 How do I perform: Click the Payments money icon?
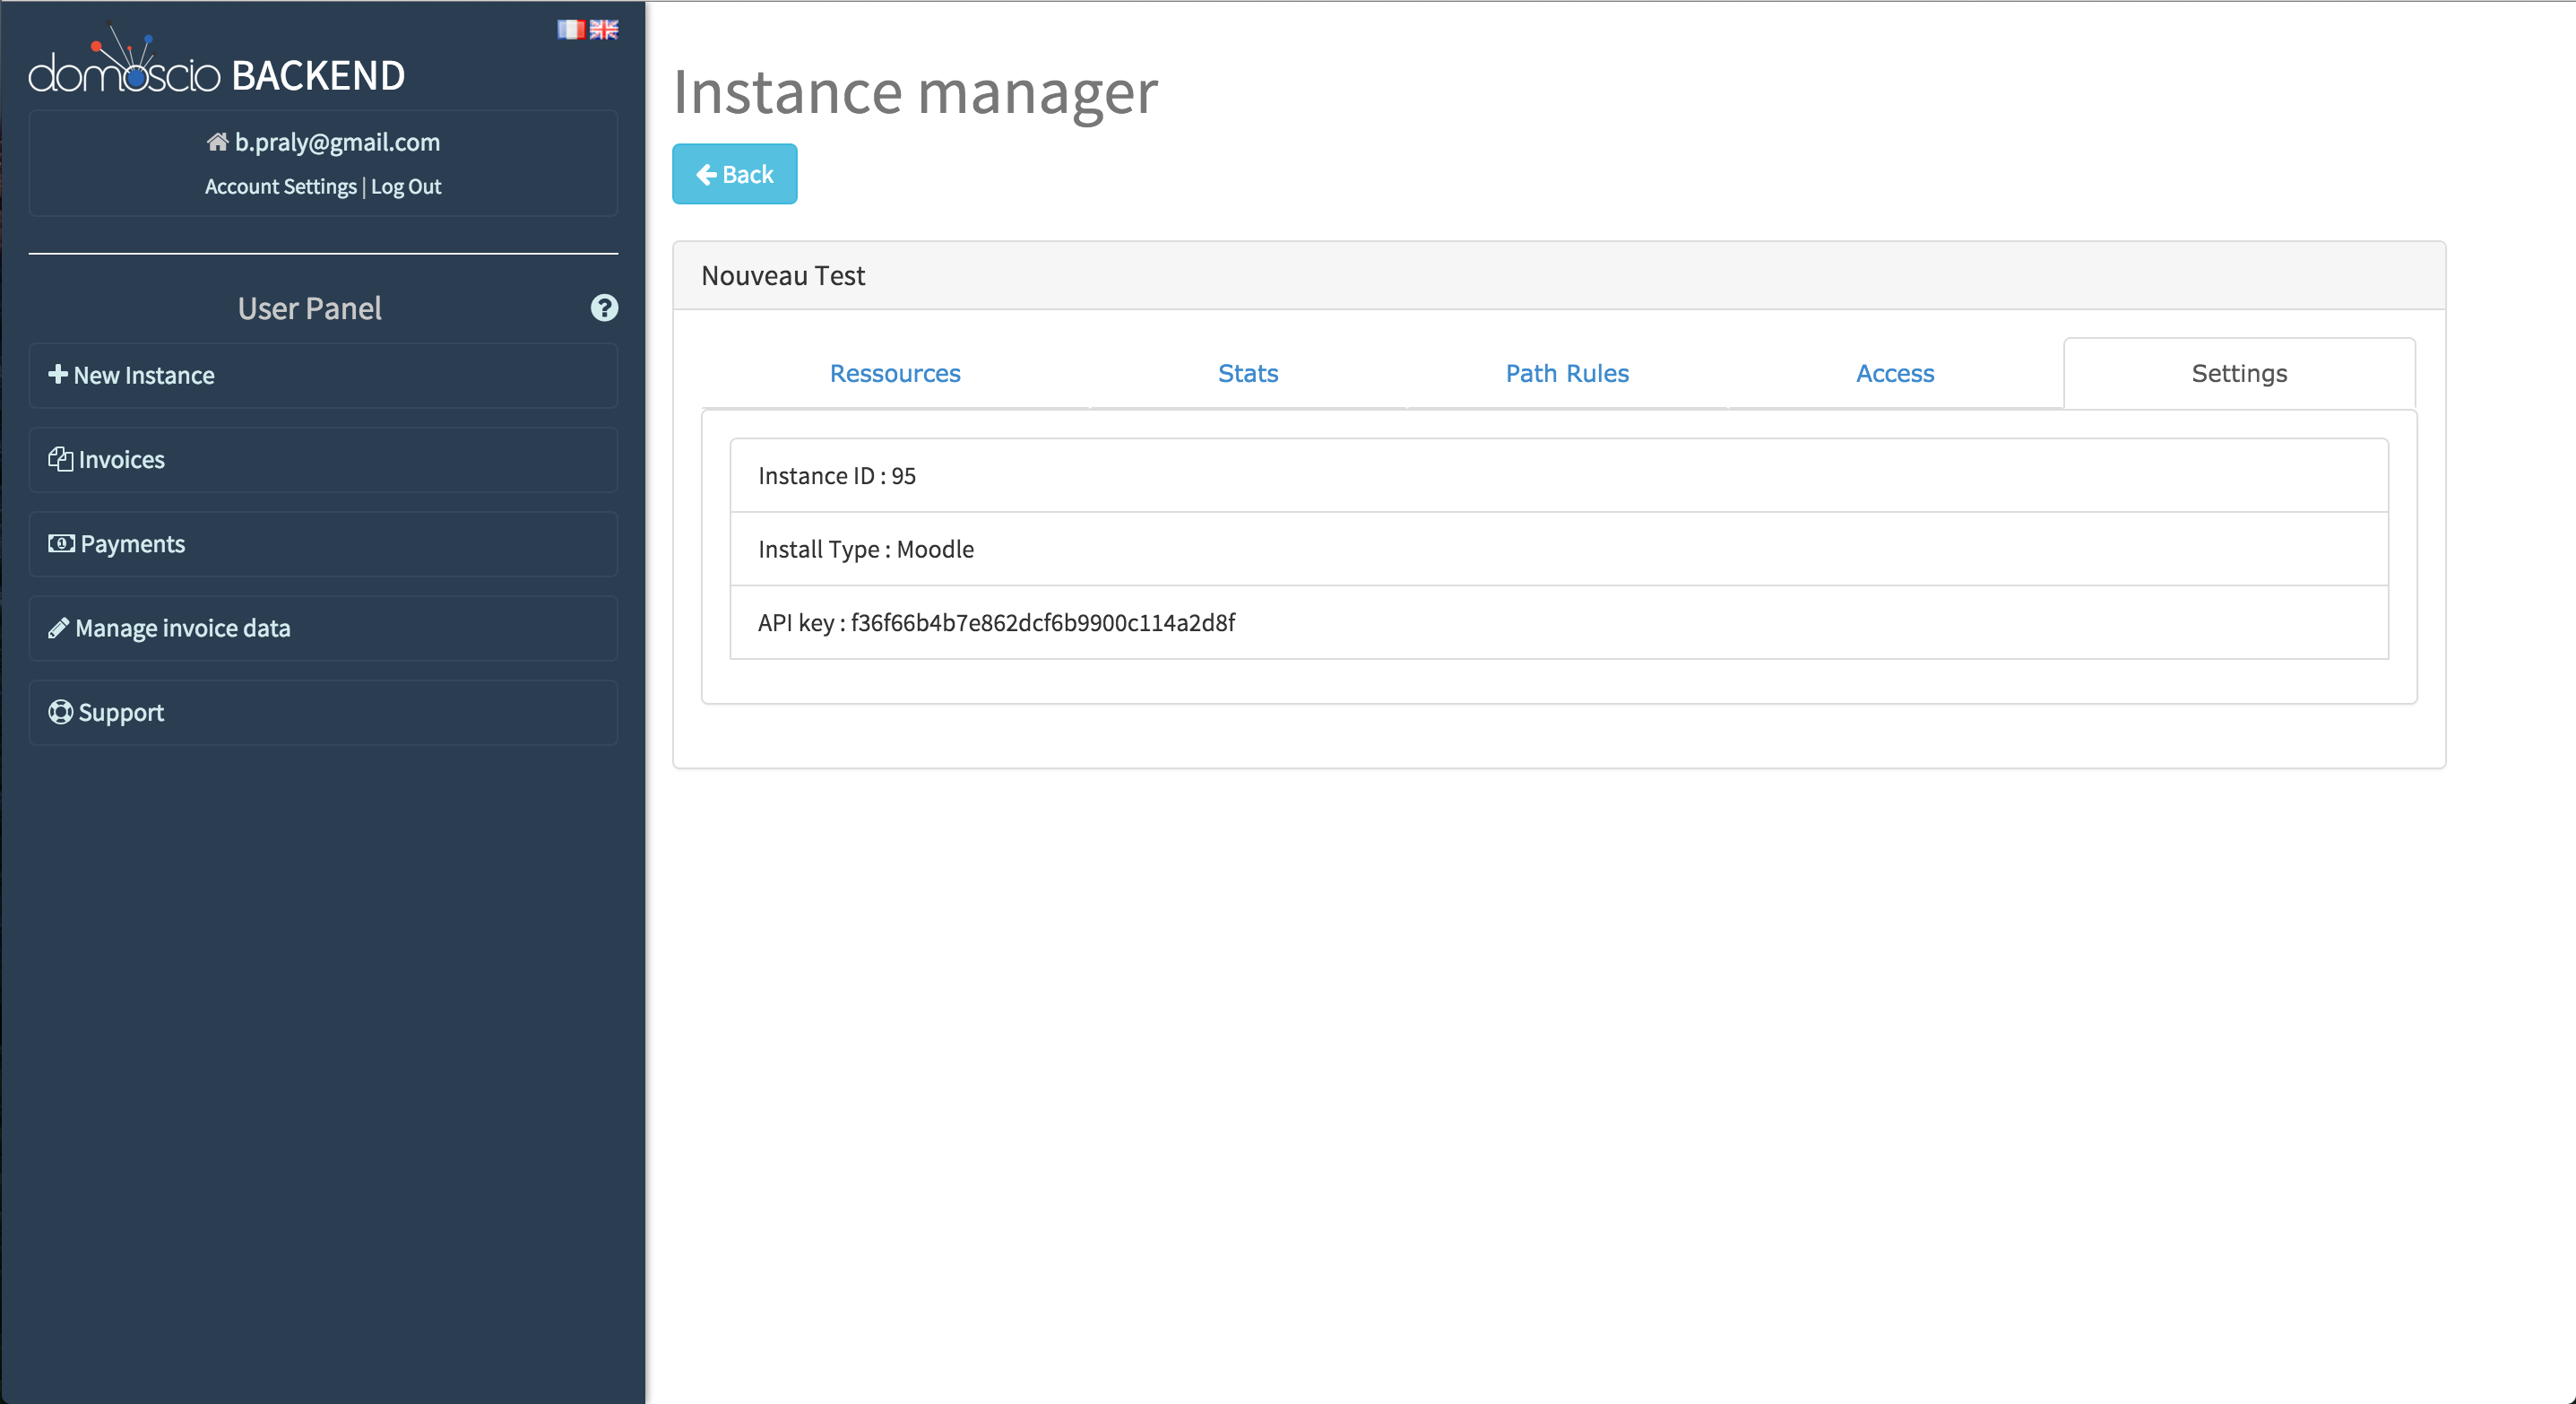[61, 543]
